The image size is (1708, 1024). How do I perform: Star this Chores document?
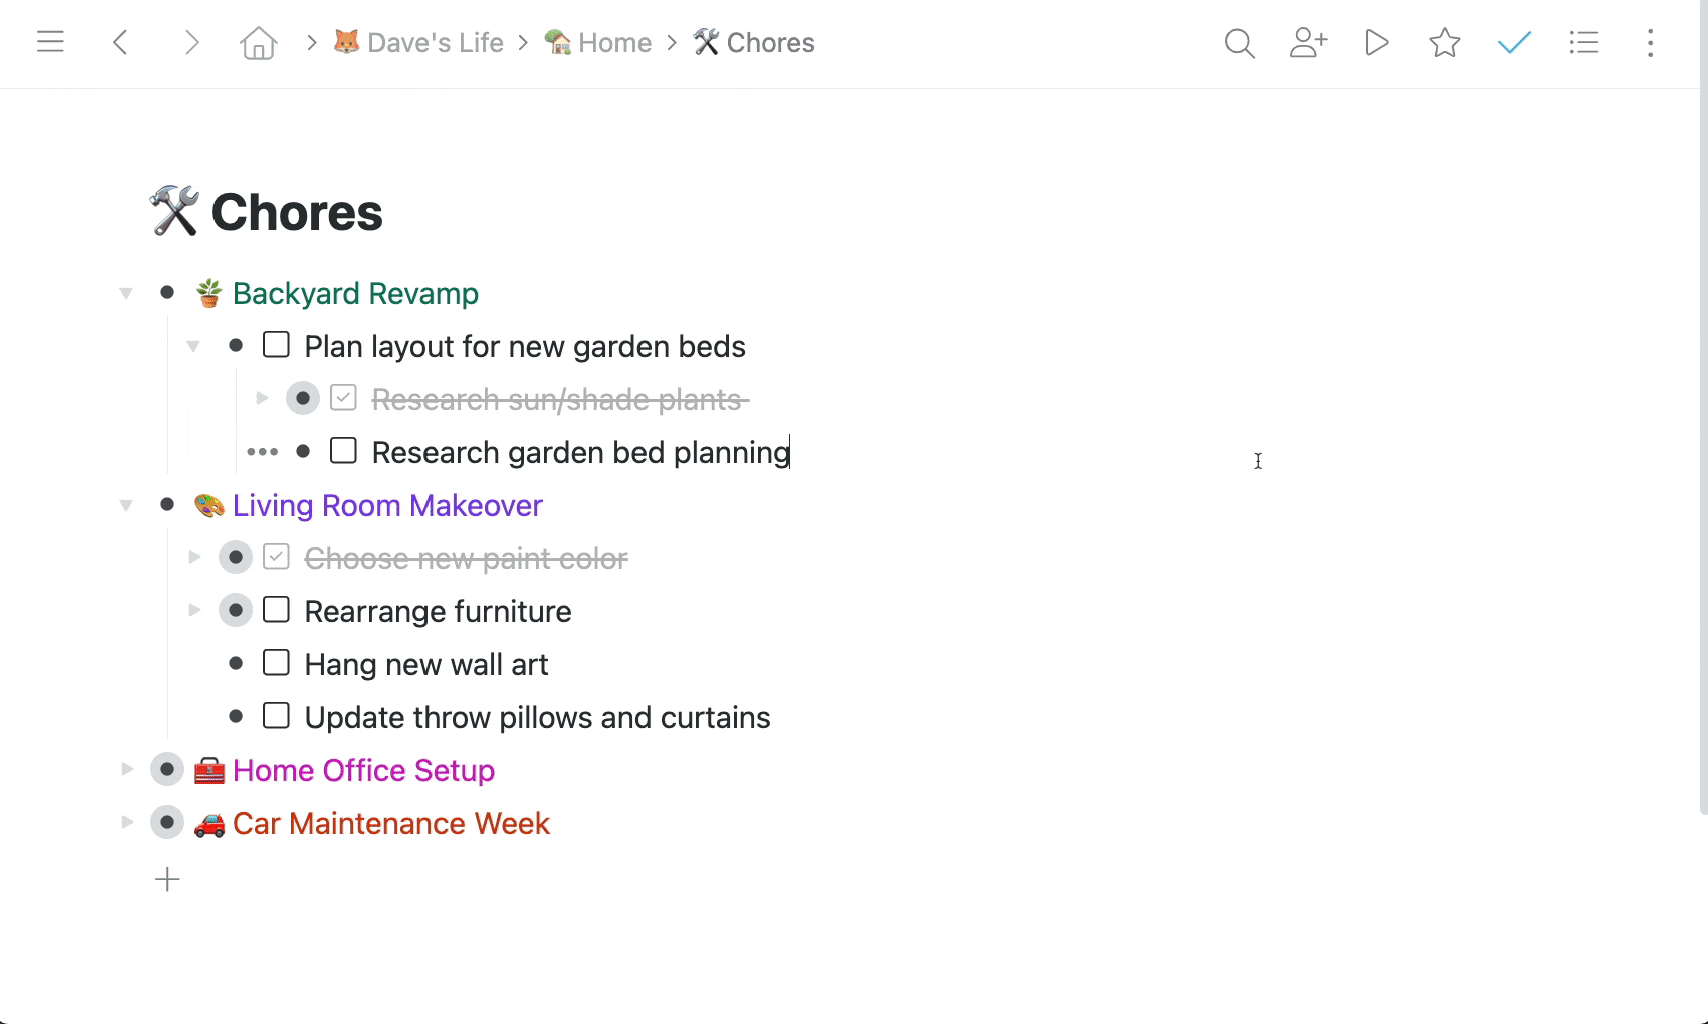(1445, 42)
